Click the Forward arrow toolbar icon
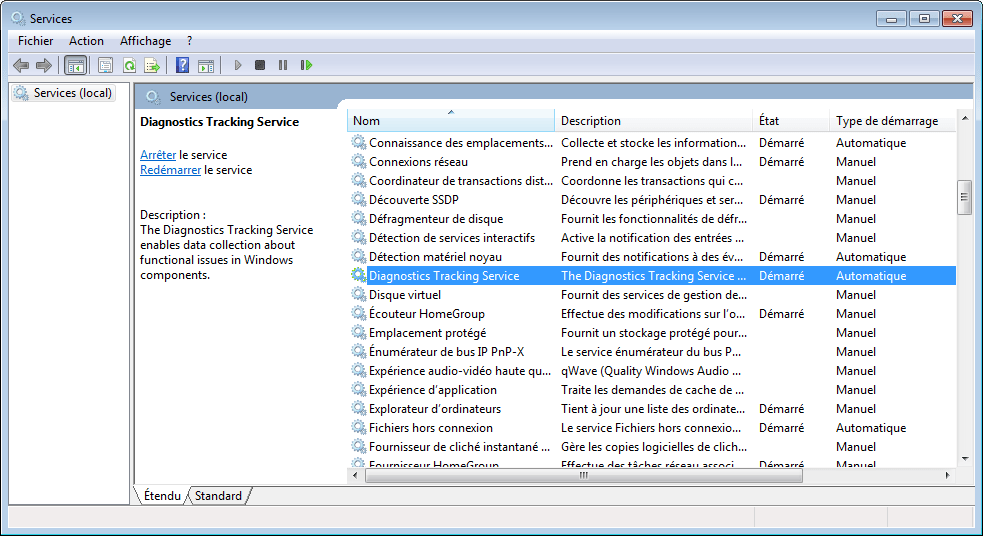The width and height of the screenshot is (983, 536). [44, 65]
